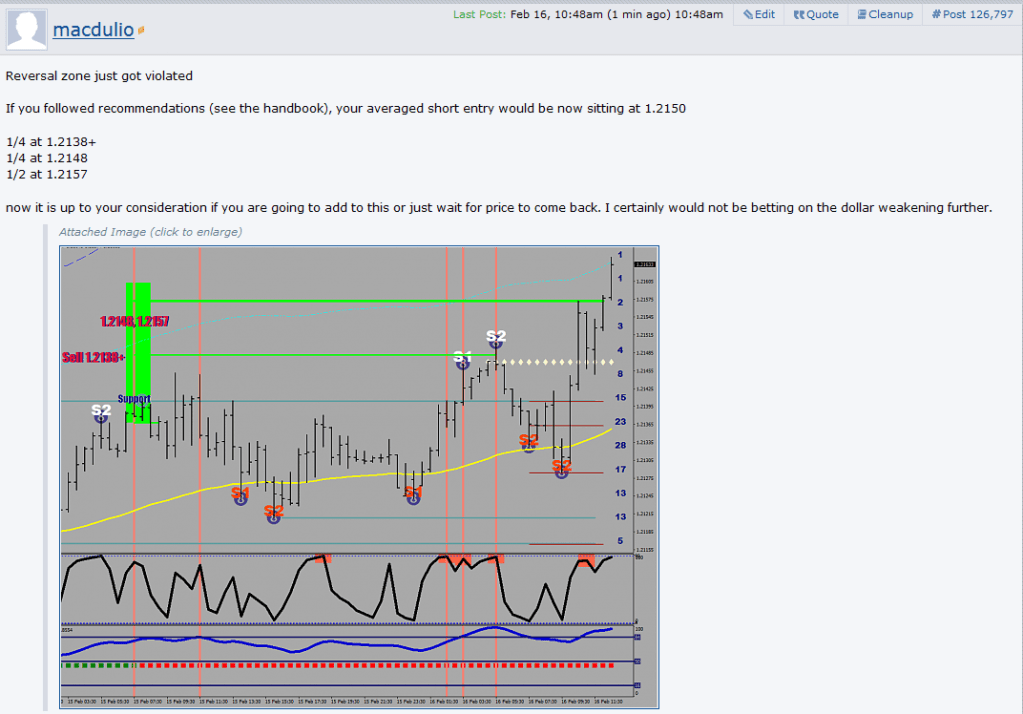Open the Post 126,797 permalink
Viewport: 1023px width, 714px height.
tap(972, 14)
